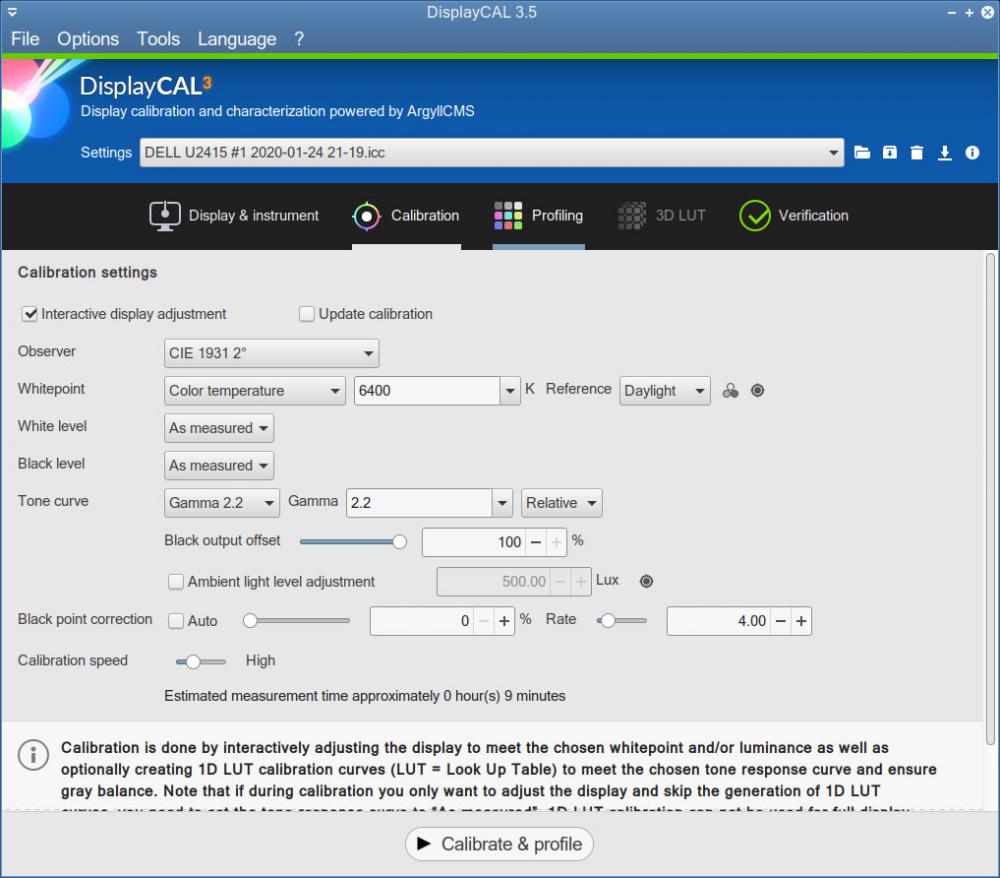The width and height of the screenshot is (1000, 878).
Task: Click the color temperature 6400 field
Action: coord(427,391)
